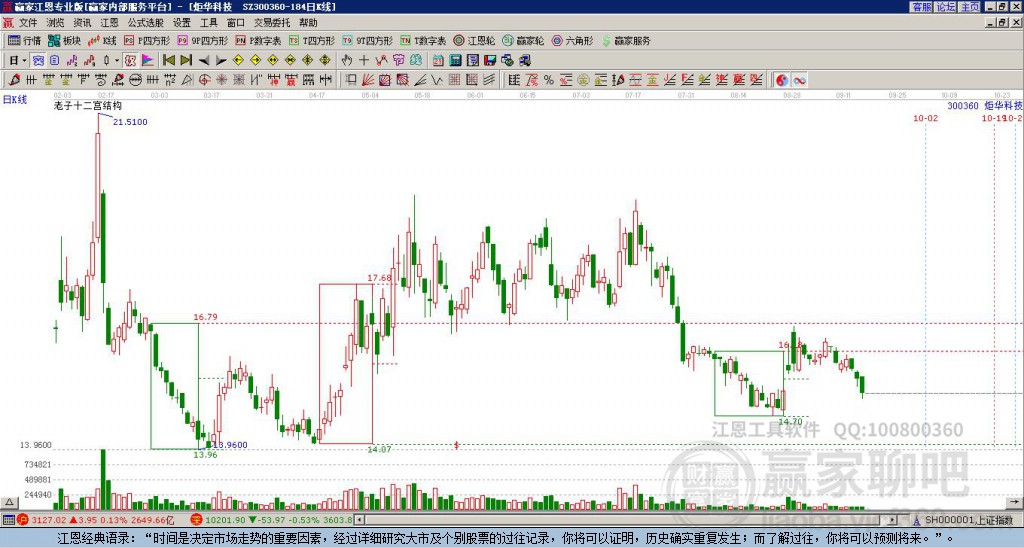1024x548 pixels.
Task: Select the hand pan tool
Action: [x=347, y=61]
